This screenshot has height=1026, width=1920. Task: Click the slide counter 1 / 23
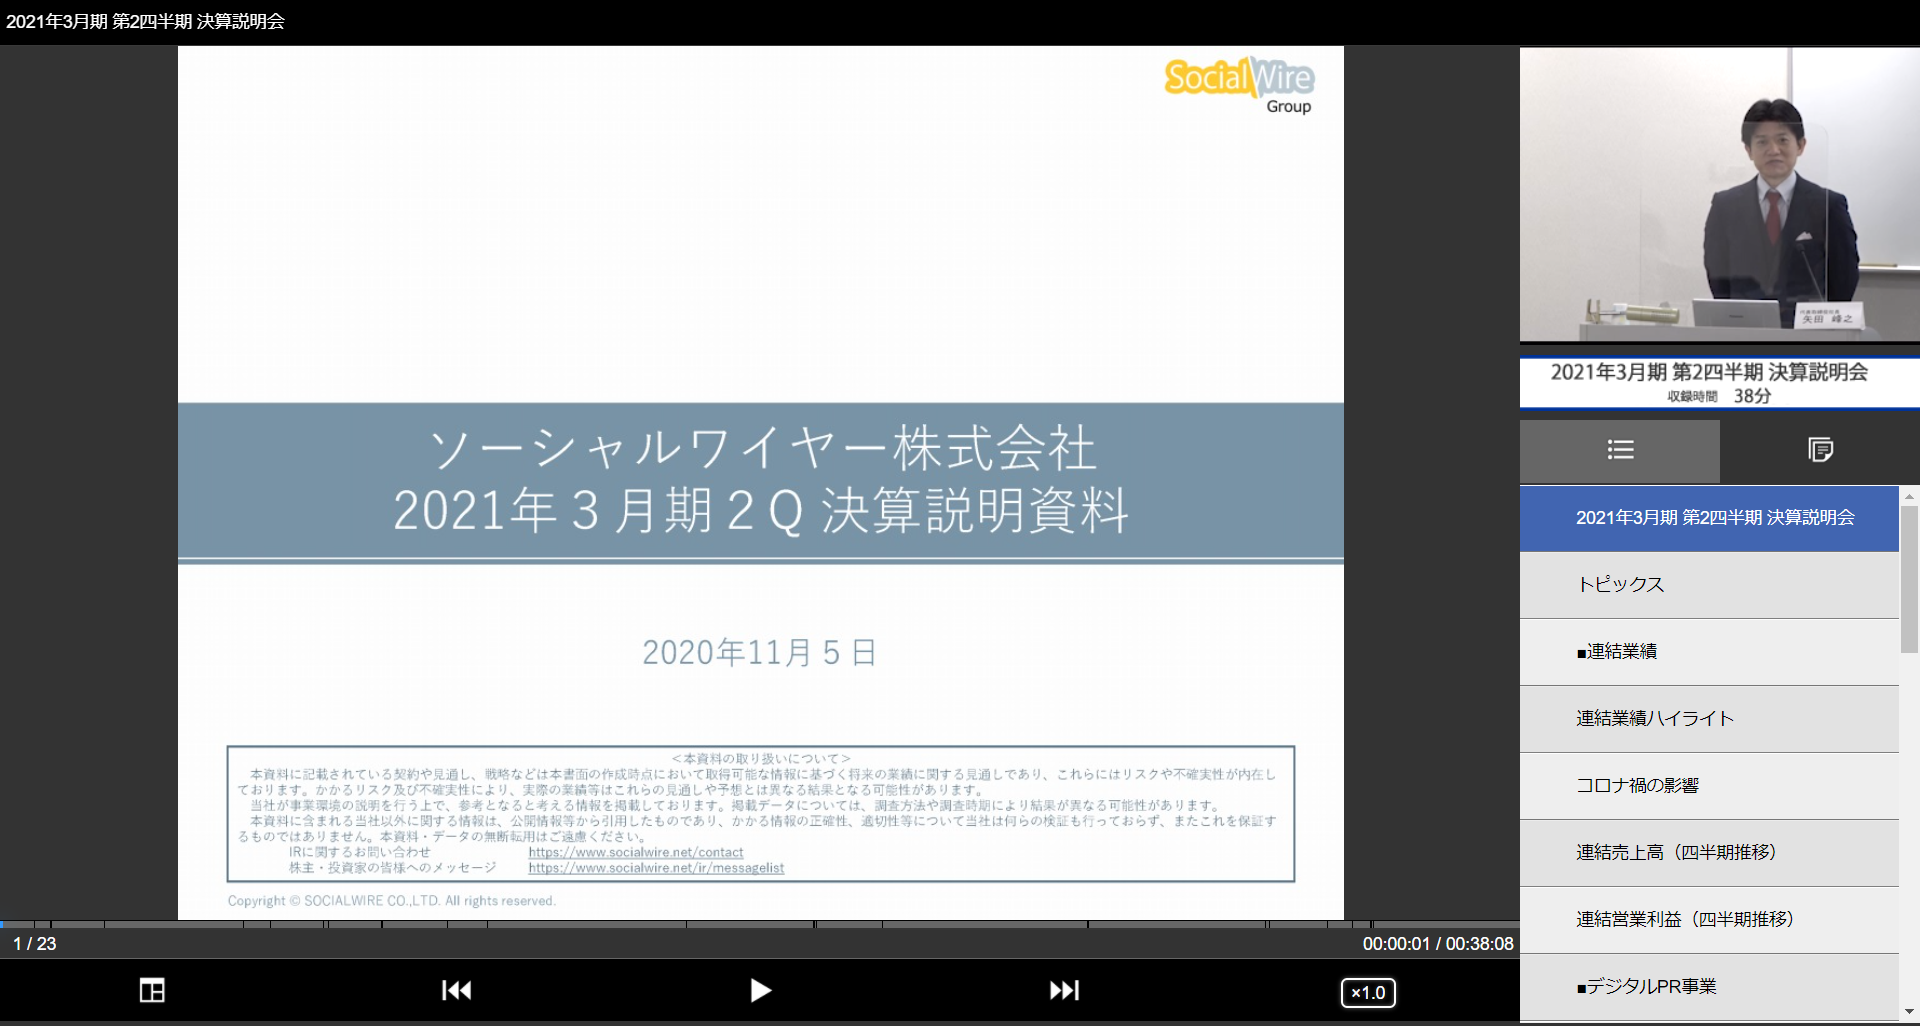(x=35, y=944)
